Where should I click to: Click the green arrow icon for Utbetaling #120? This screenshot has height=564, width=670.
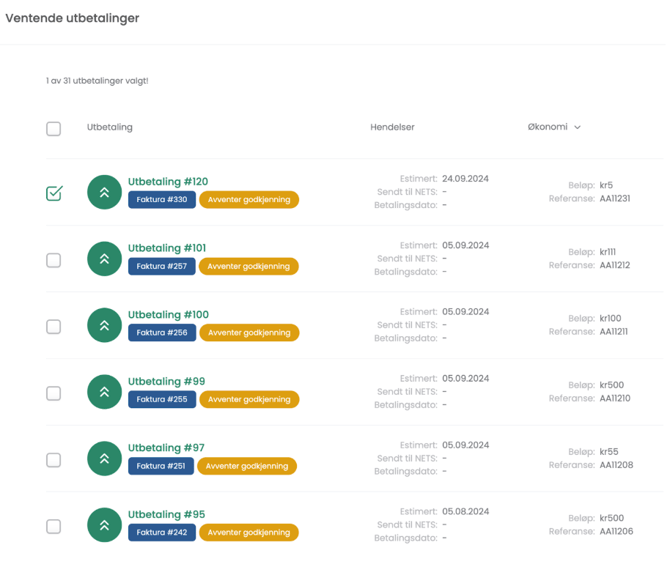click(104, 193)
